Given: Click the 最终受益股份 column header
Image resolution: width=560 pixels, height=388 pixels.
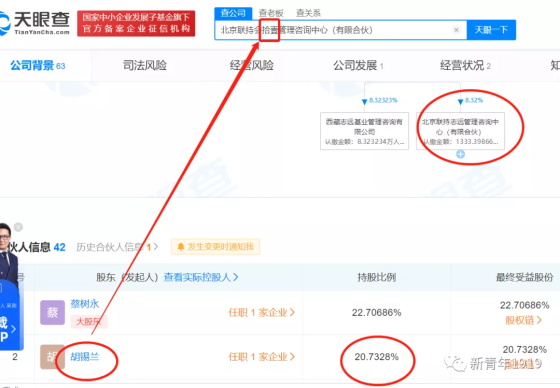Looking at the screenshot, I should pyautogui.click(x=525, y=277).
